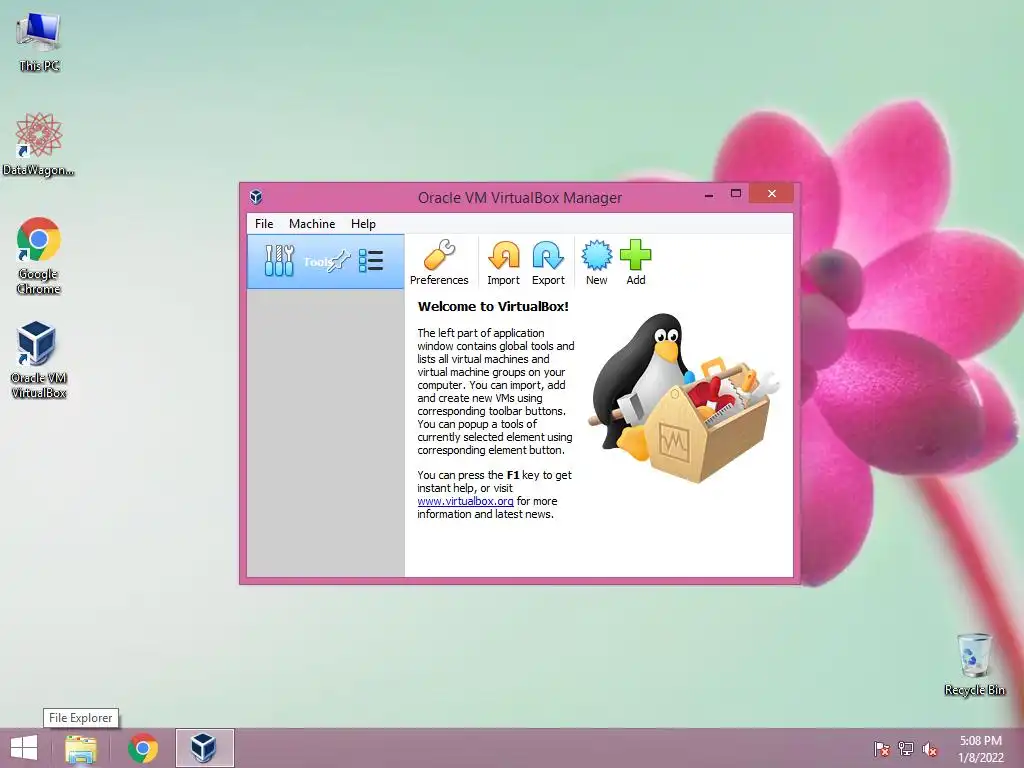Viewport: 1024px width, 768px height.
Task: Select the DataWagon desktop shortcut
Action: pos(39,145)
